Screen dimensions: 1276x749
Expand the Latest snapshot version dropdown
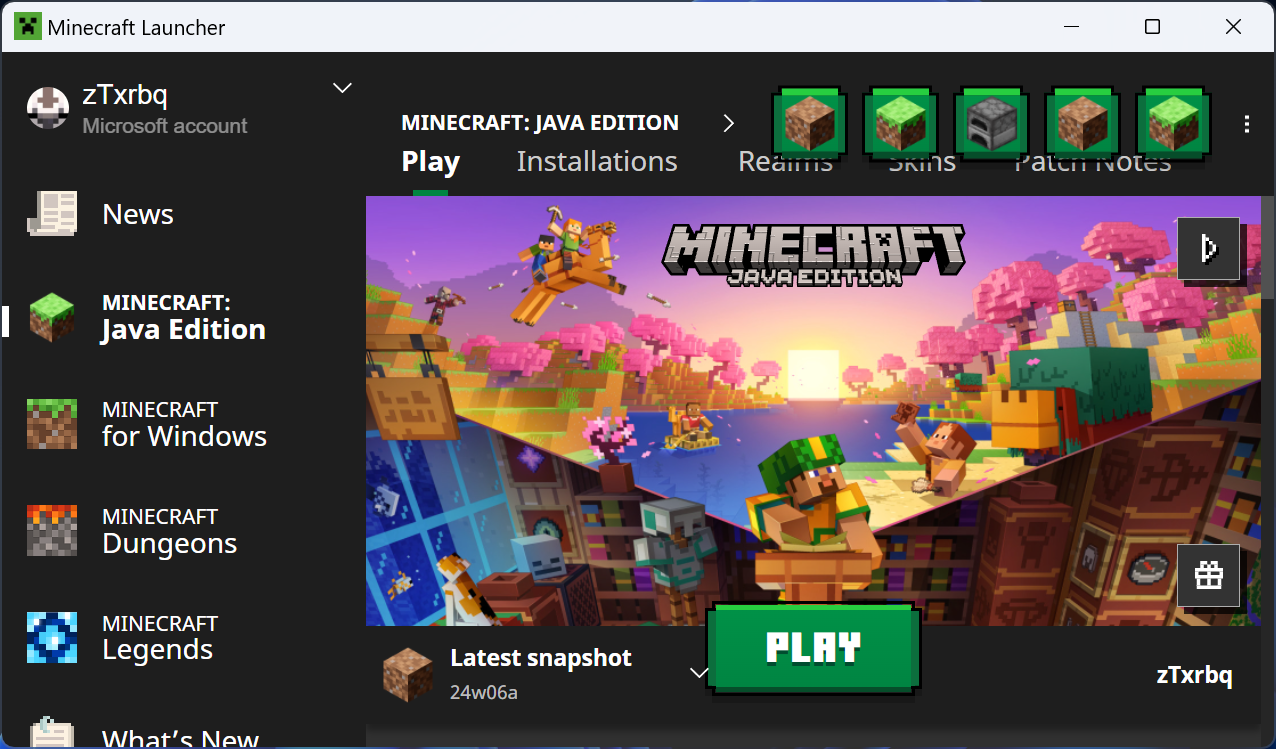point(699,672)
